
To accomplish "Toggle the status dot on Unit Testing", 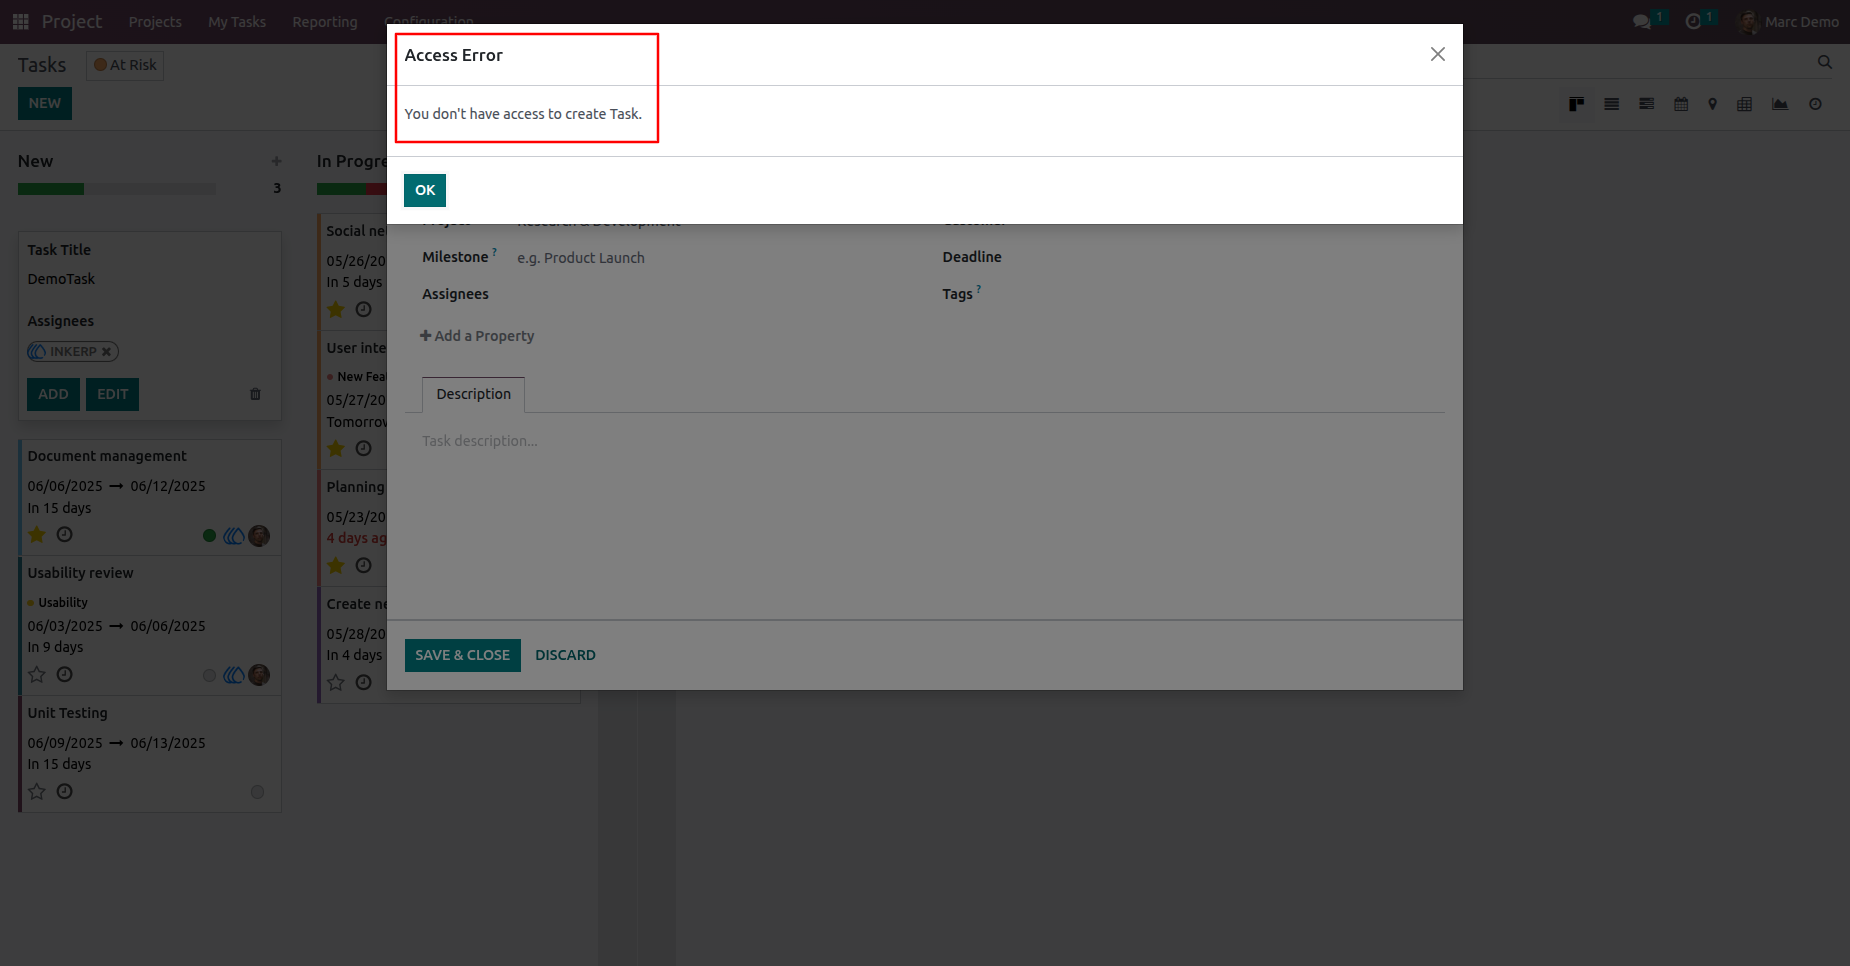I will click(x=257, y=792).
